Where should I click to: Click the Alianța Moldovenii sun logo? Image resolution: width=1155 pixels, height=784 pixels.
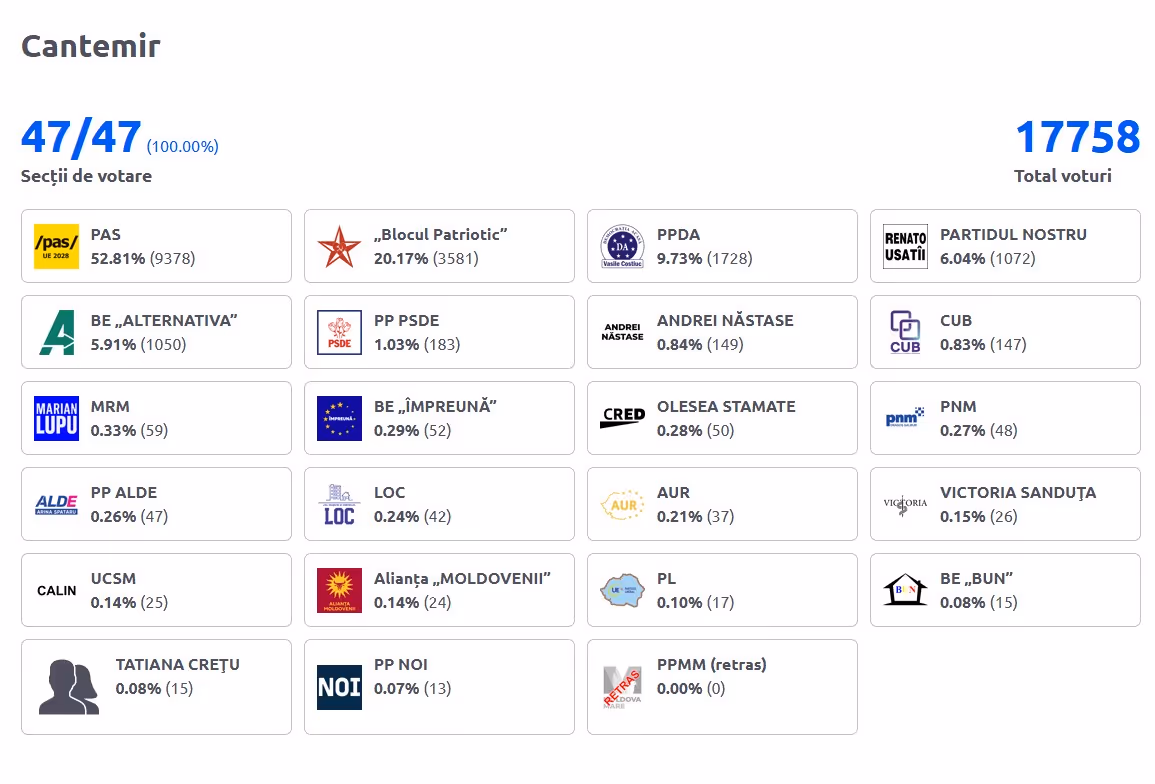(x=340, y=591)
